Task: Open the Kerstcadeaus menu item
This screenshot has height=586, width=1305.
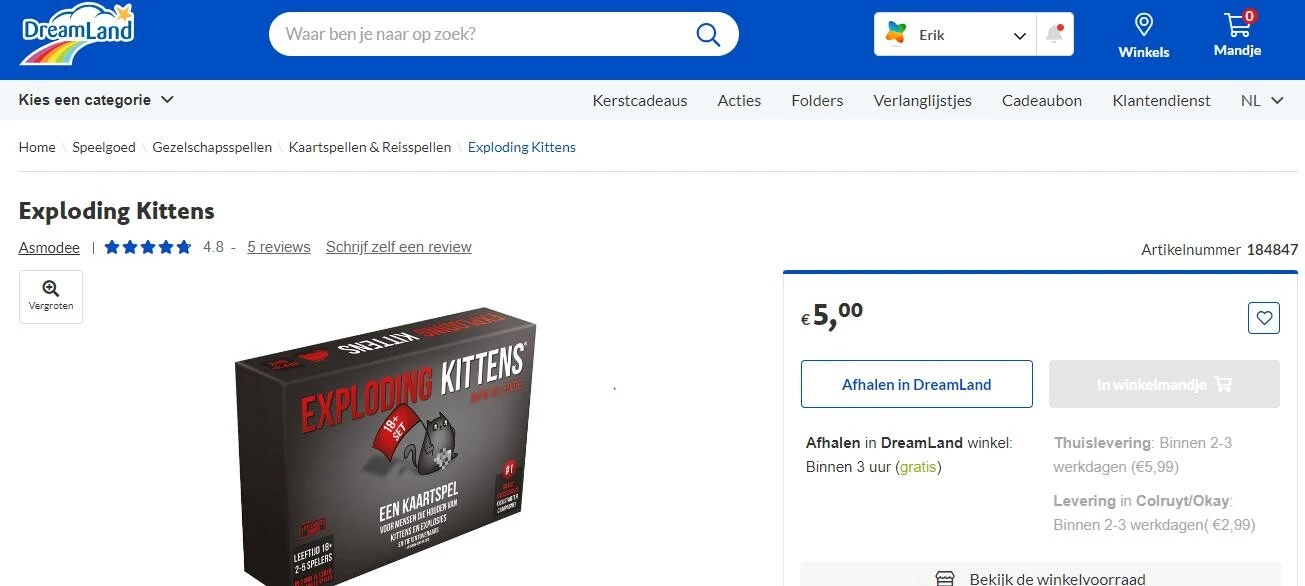Action: pos(640,100)
